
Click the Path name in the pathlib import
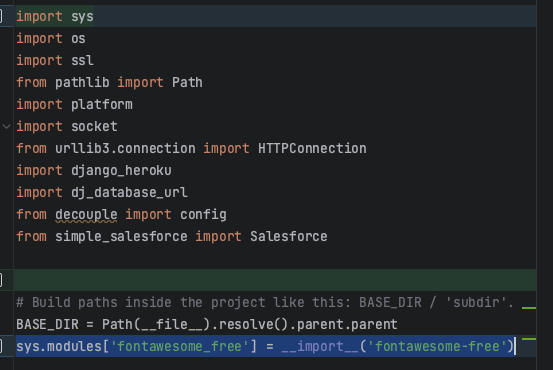click(187, 83)
